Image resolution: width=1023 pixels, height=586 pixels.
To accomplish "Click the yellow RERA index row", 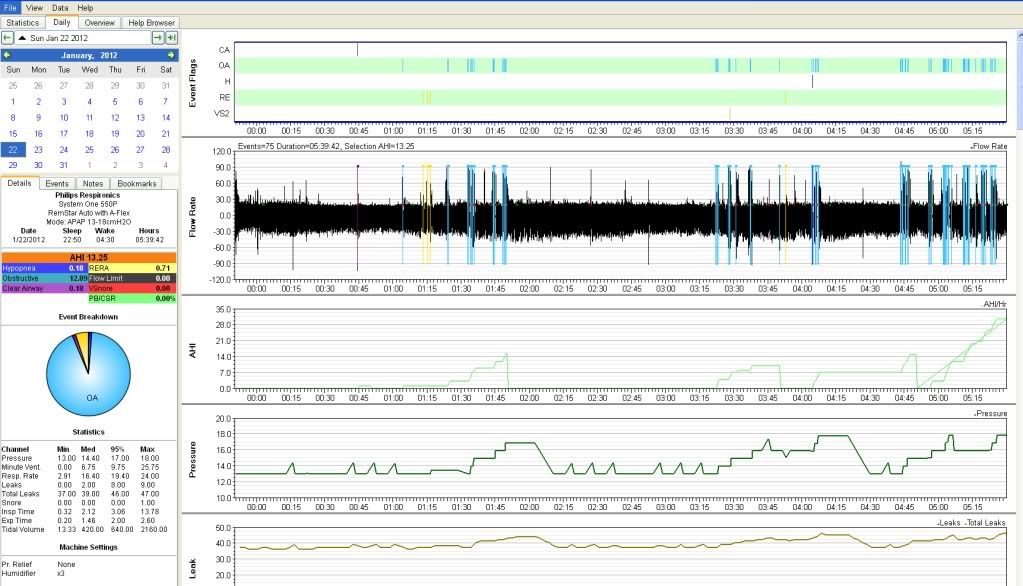I will point(132,268).
